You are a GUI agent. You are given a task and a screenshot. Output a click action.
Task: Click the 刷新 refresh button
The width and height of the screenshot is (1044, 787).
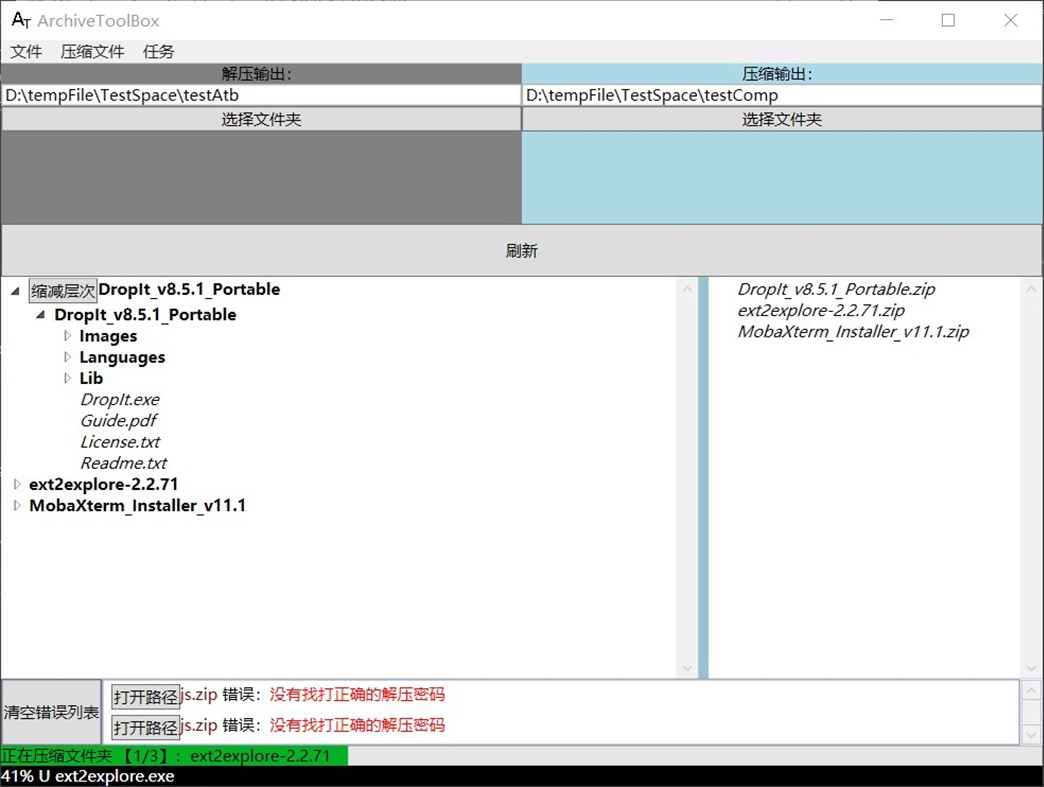tap(521, 250)
